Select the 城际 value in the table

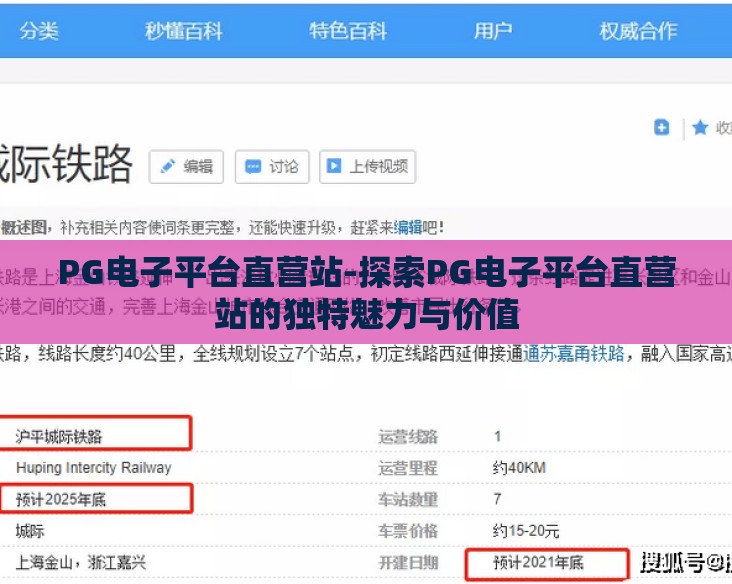[x=30, y=531]
